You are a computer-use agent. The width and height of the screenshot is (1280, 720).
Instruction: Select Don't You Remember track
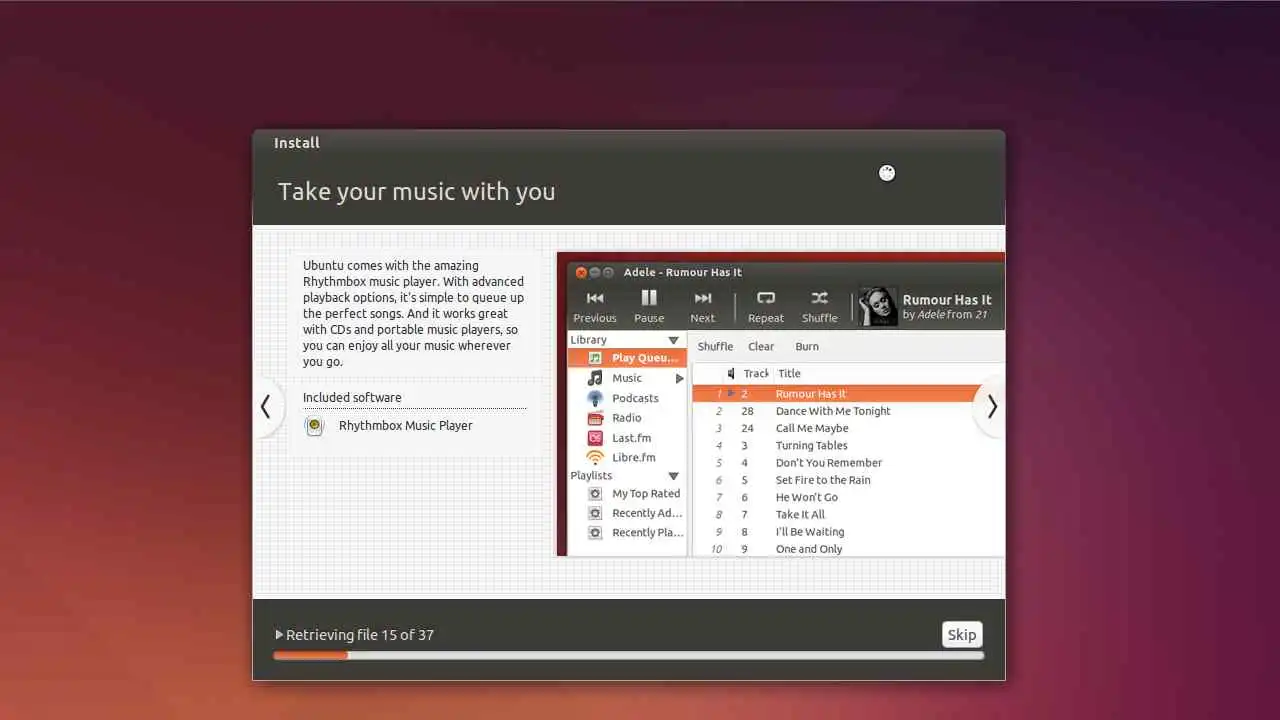829,463
